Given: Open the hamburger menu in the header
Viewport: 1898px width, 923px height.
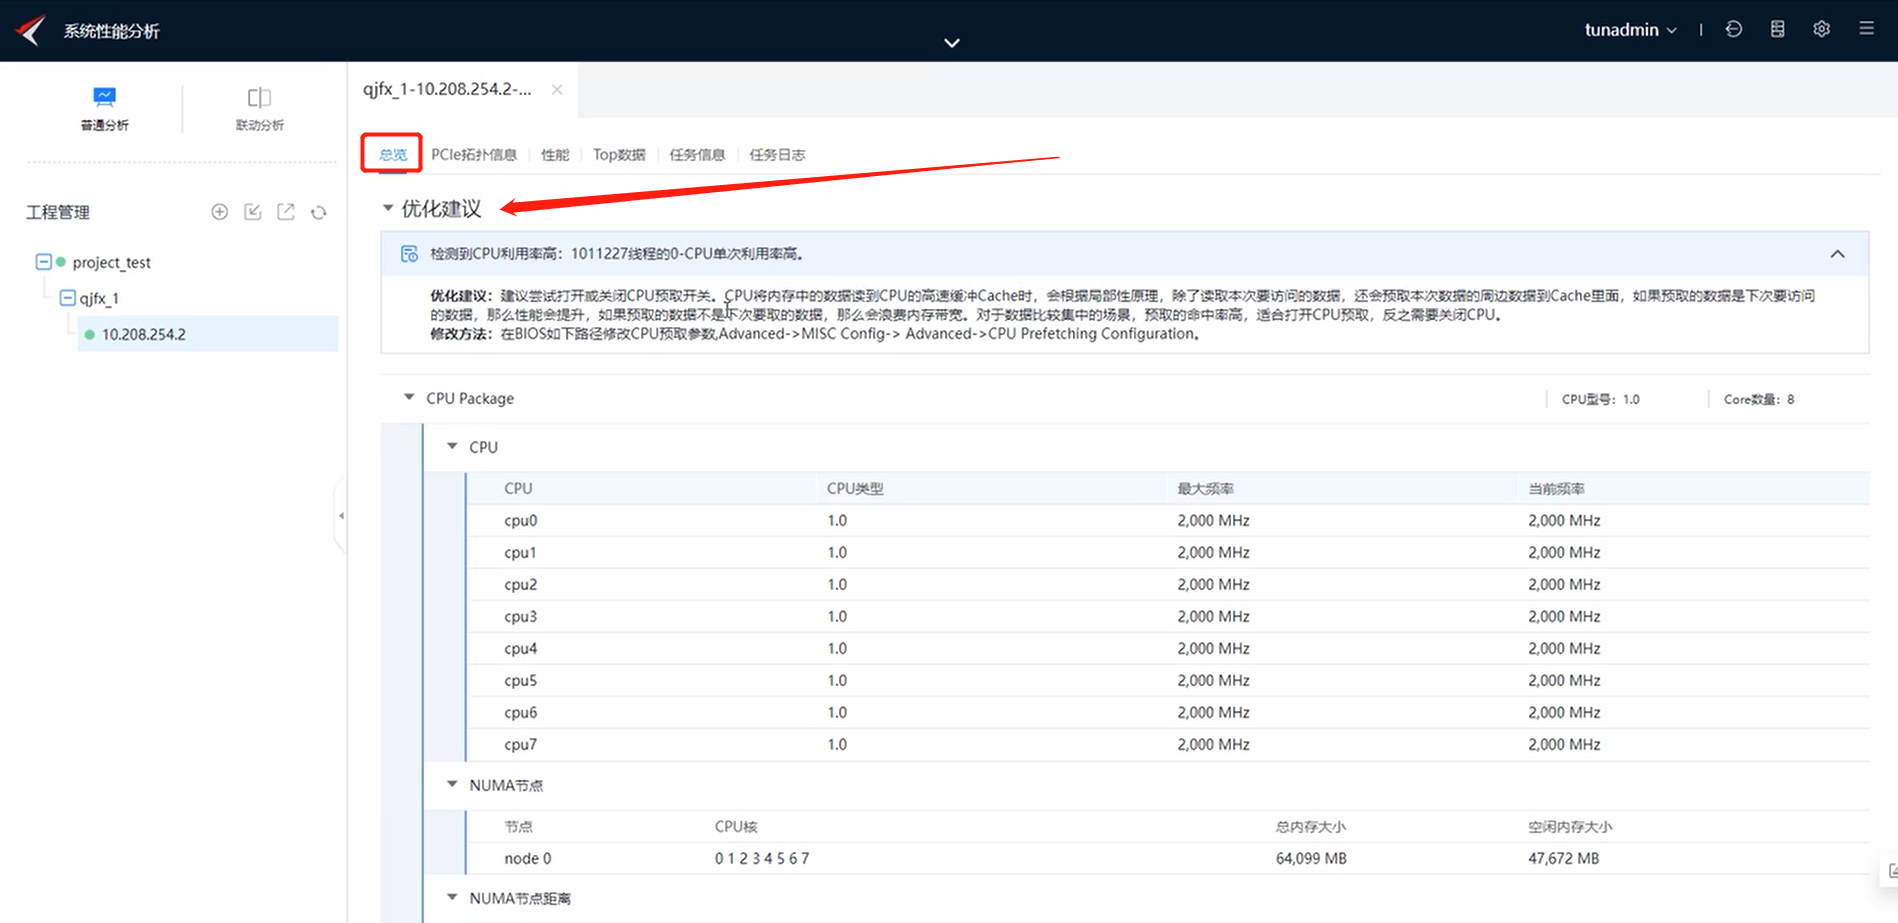Looking at the screenshot, I should [x=1866, y=29].
